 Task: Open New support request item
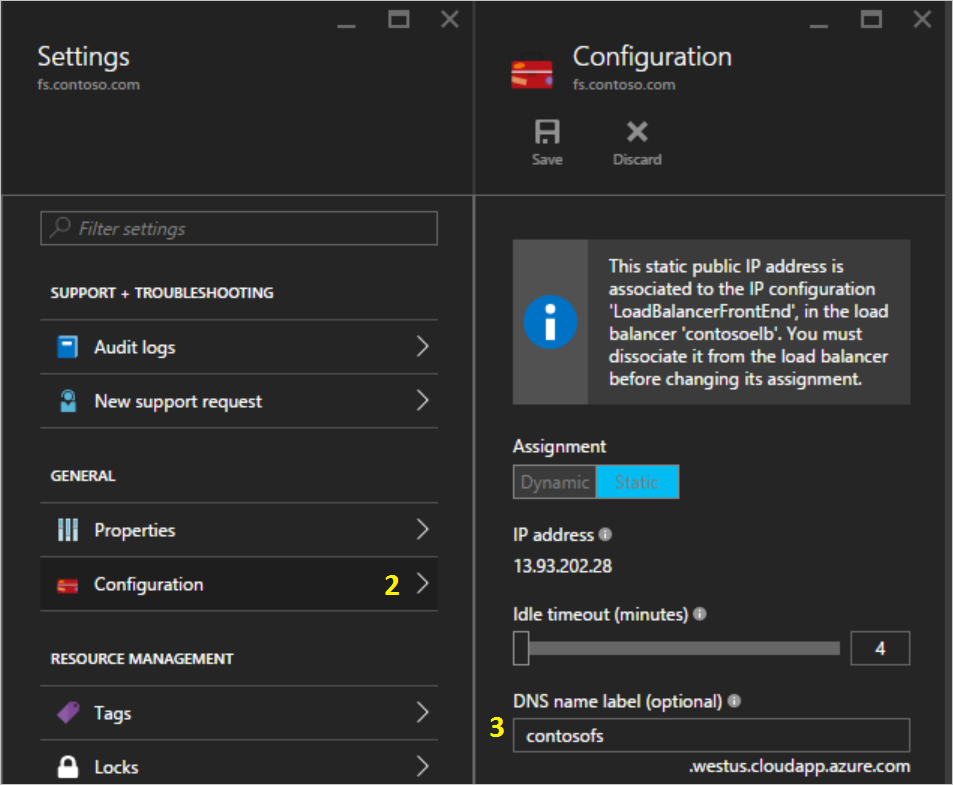coord(239,401)
